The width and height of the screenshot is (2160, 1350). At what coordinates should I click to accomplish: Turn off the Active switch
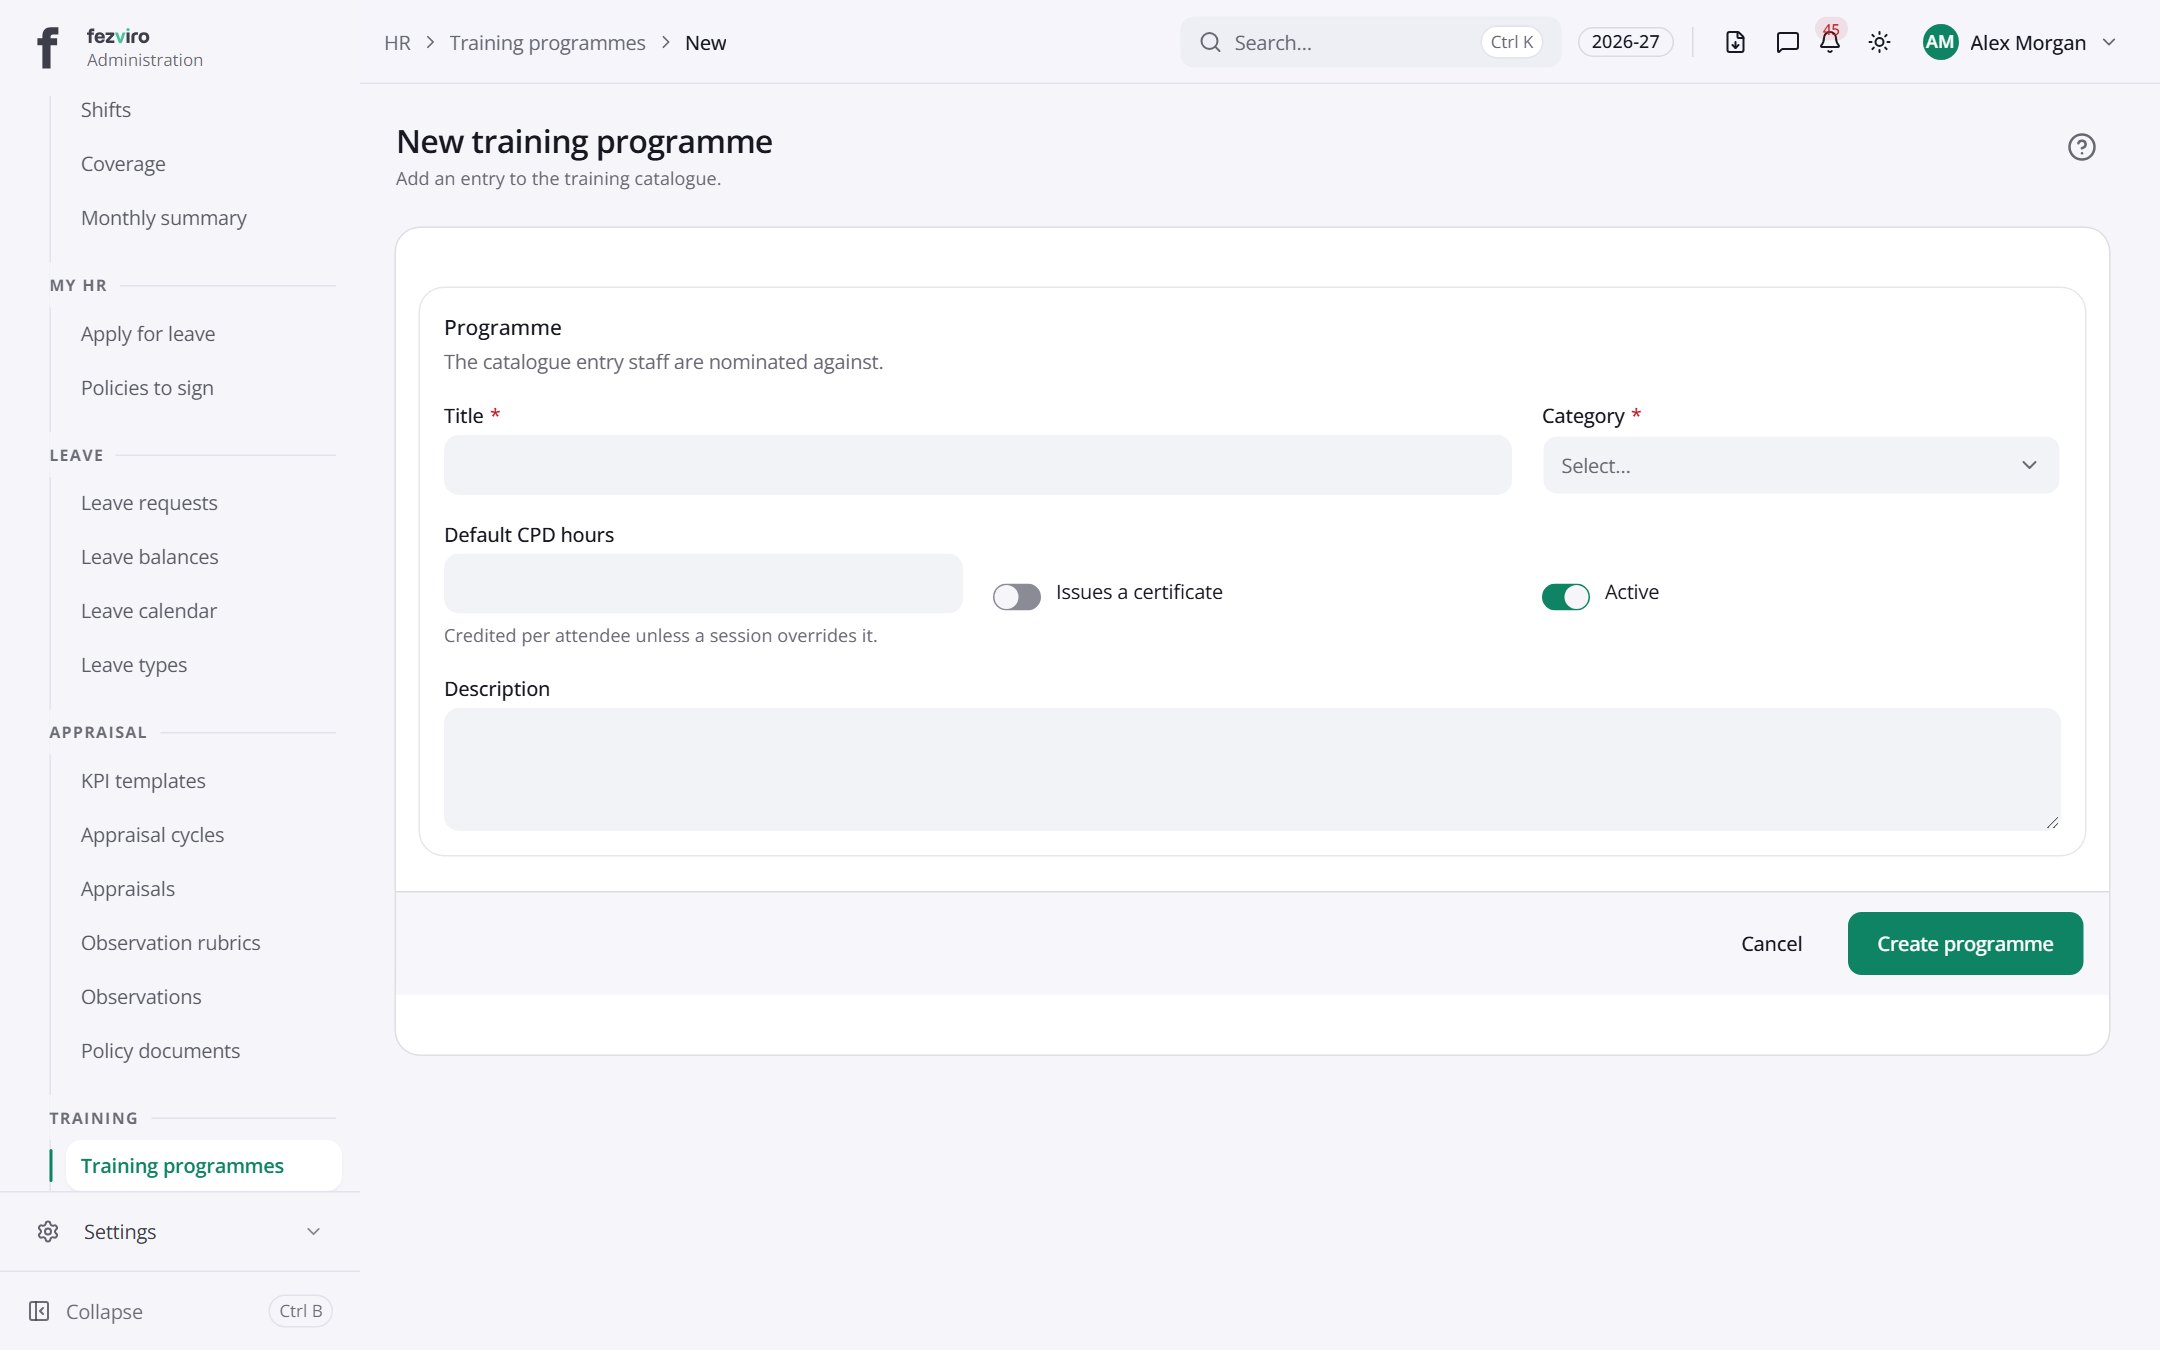click(x=1565, y=596)
